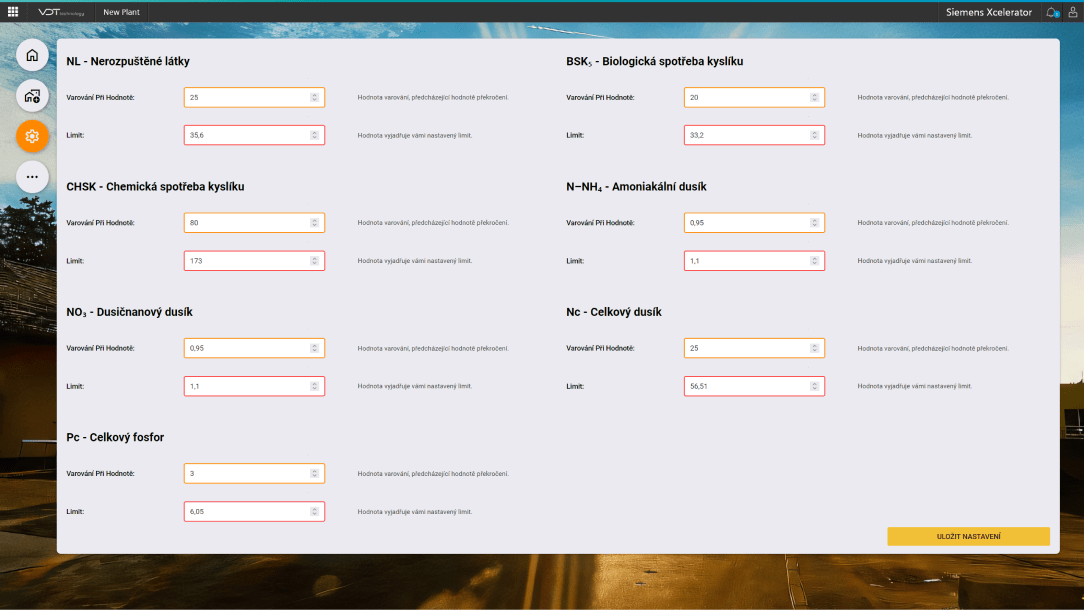This screenshot has height=610, width=1084.
Task: Go to the Home sidebar icon
Action: point(32,55)
